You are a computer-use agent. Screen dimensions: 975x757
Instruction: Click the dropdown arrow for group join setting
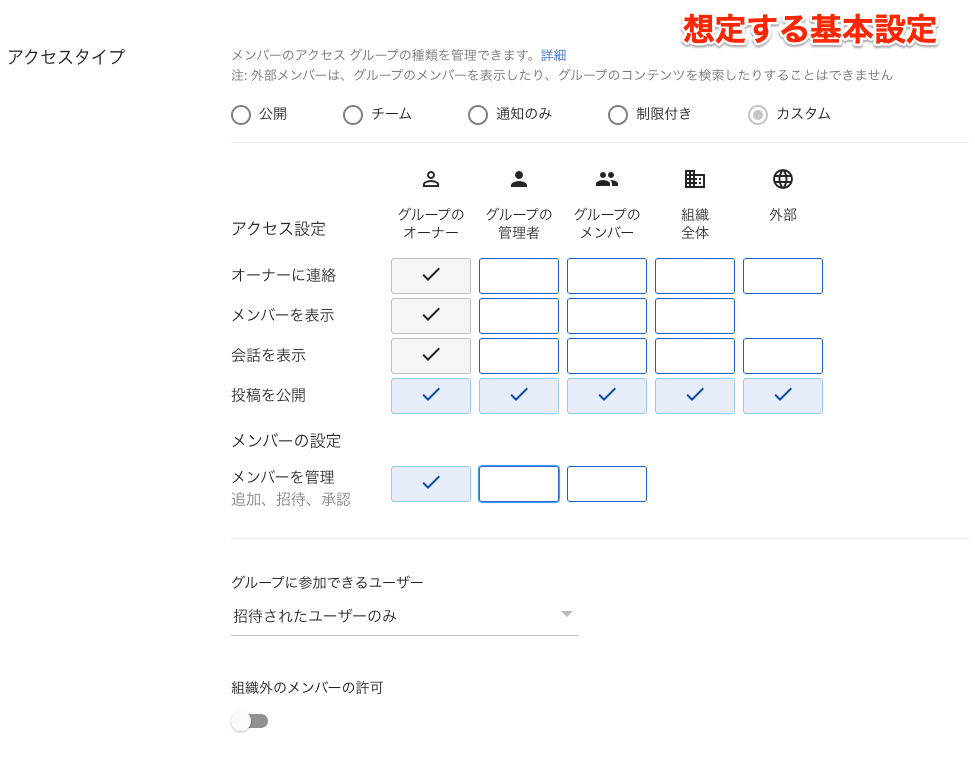566,614
